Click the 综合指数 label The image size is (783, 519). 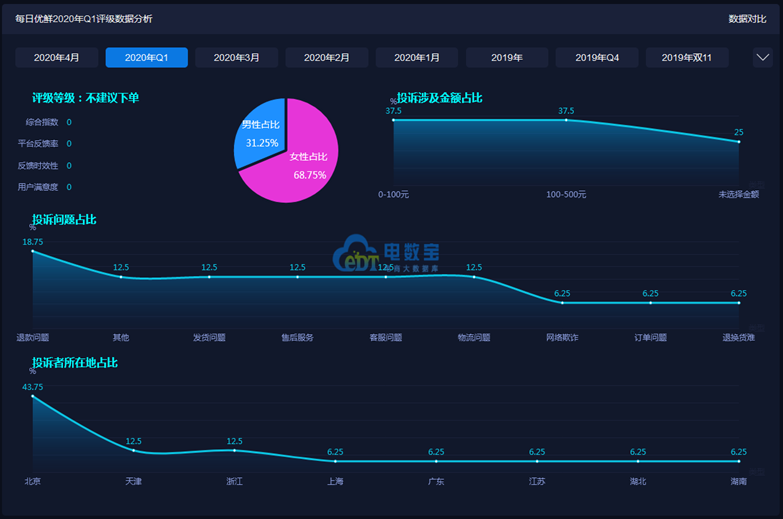[42, 122]
